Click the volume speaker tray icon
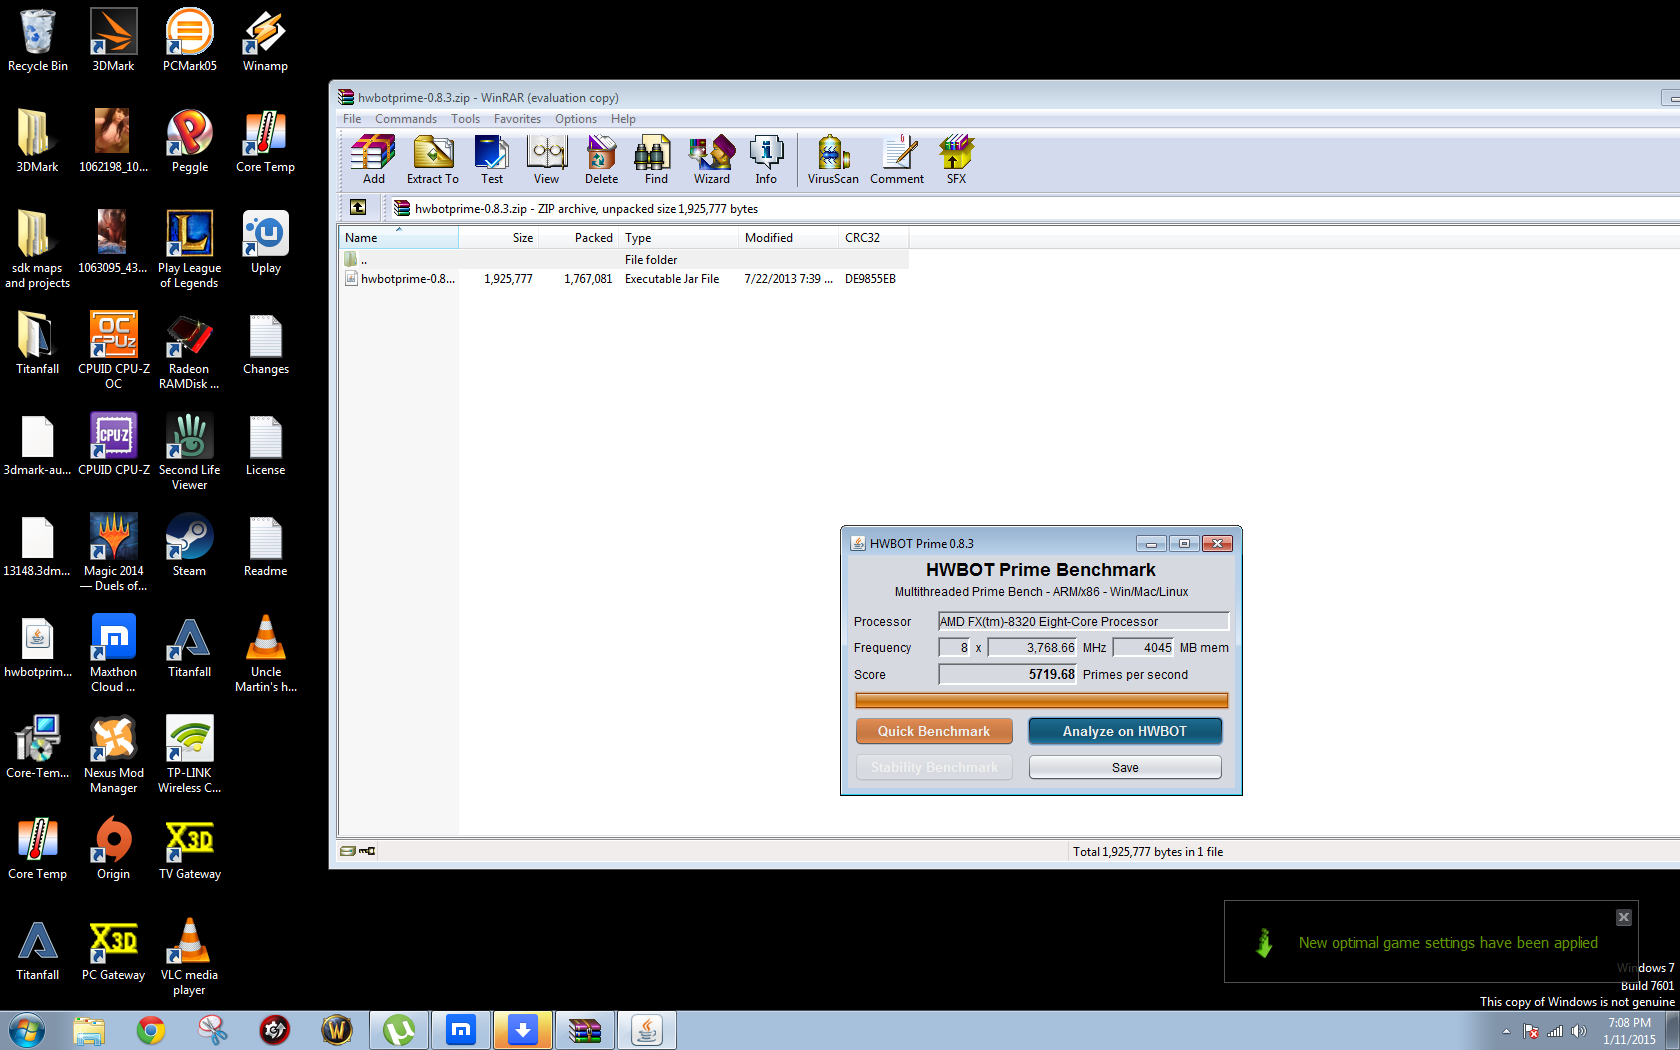1680x1050 pixels. click(x=1579, y=1031)
